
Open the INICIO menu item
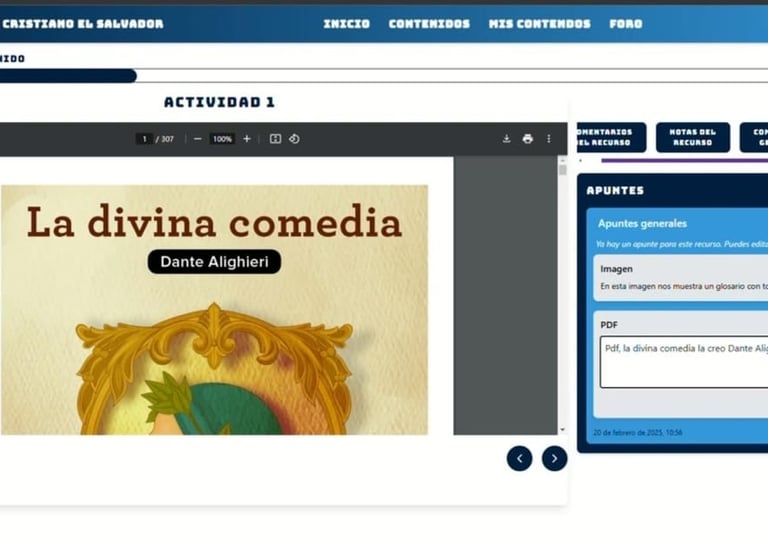(346, 24)
